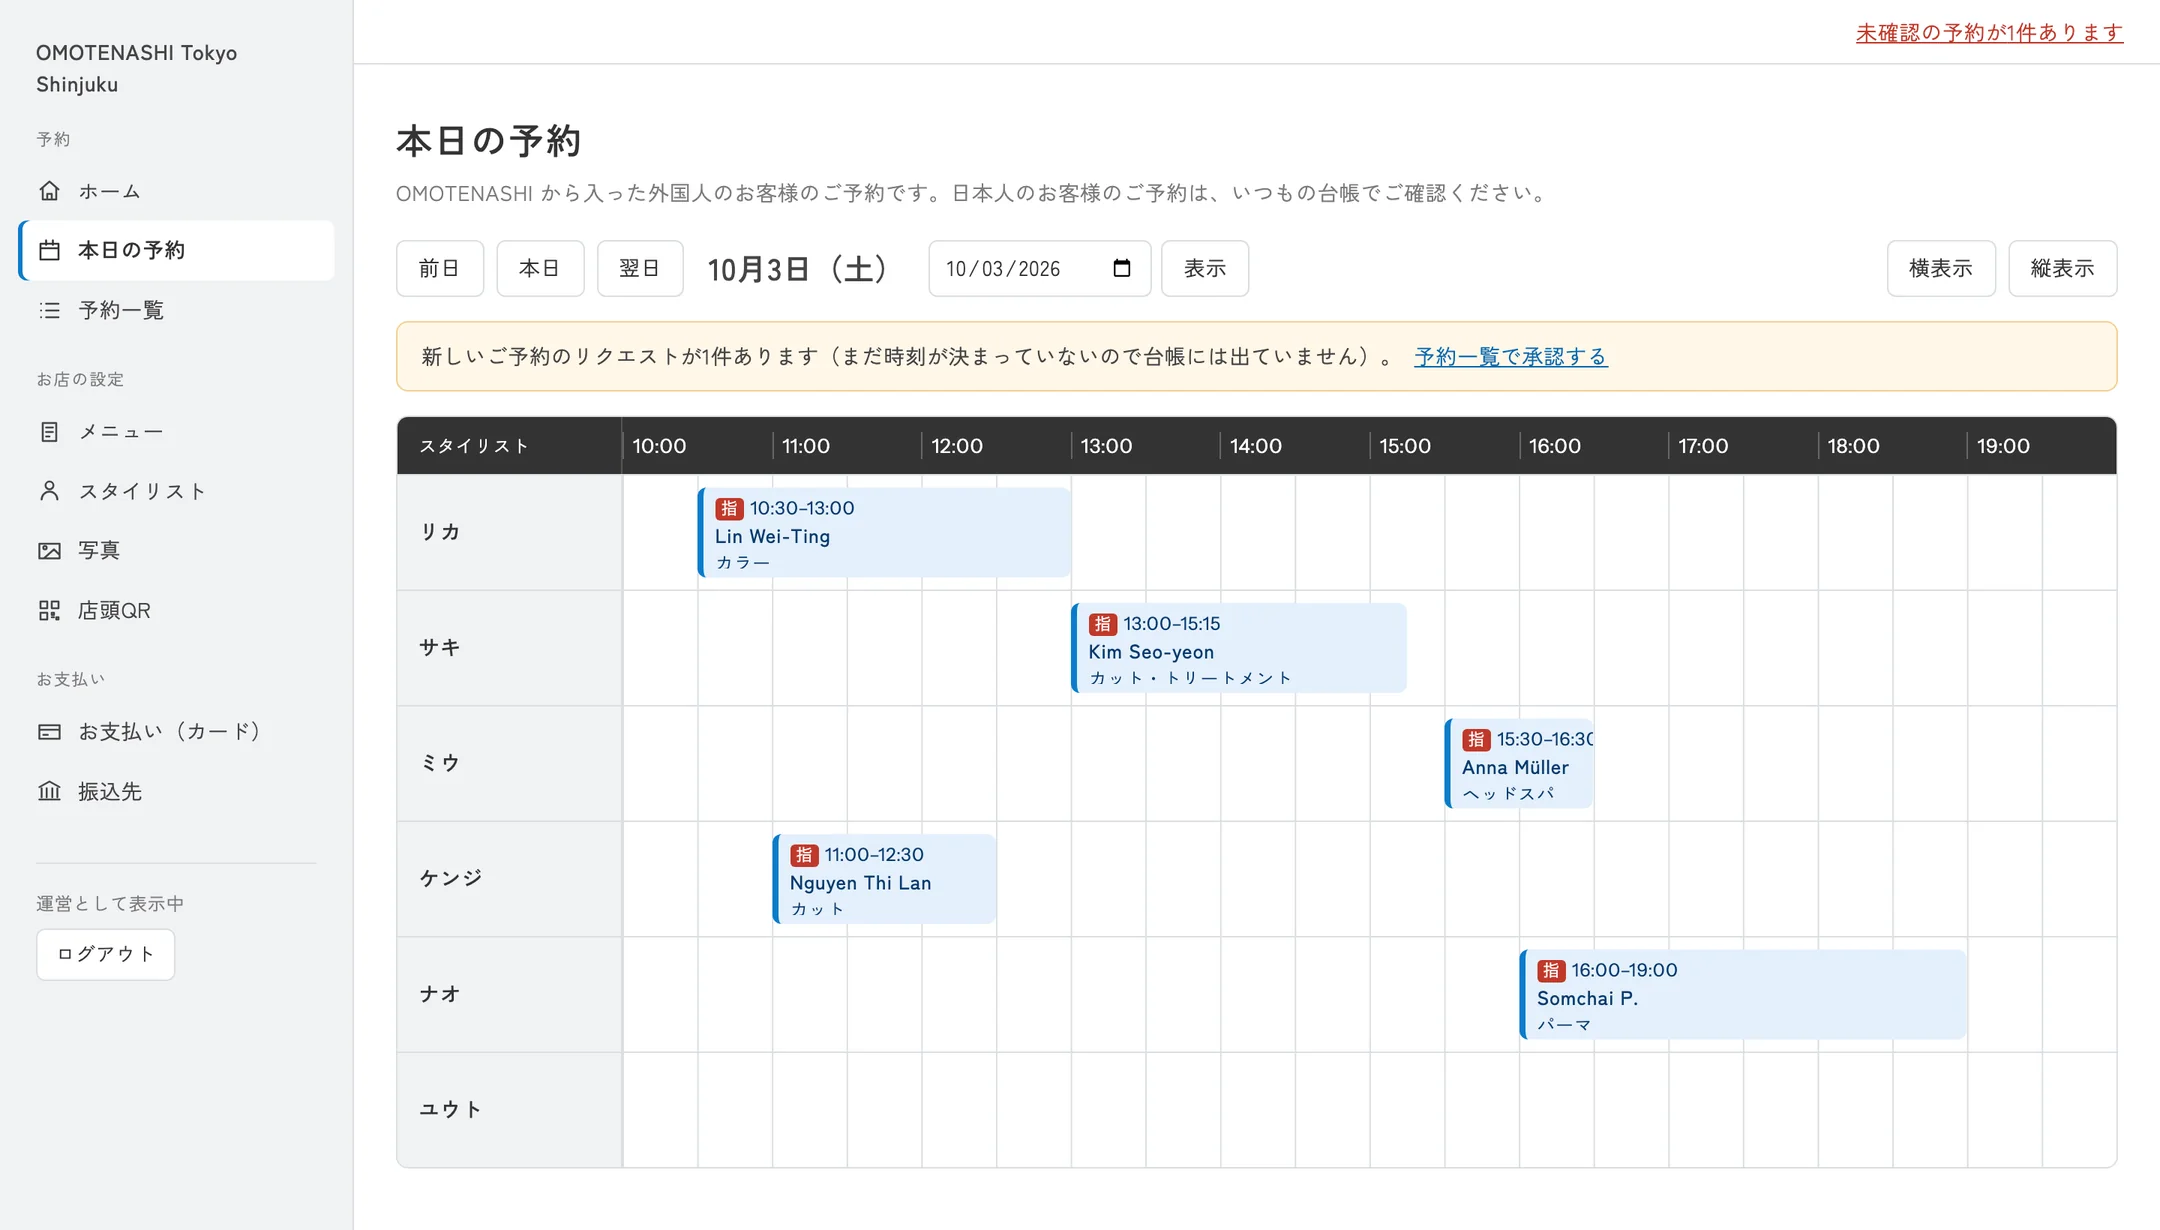Open メニュー settings page
The width and height of the screenshot is (2160, 1230).
pos(177,431)
